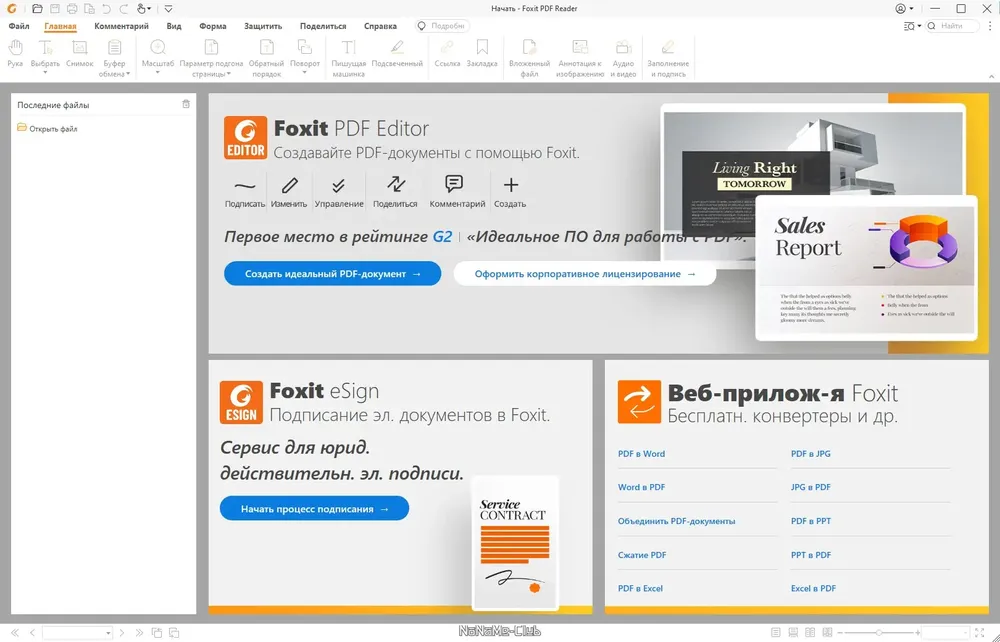The width and height of the screenshot is (1000, 642).
Task: Click the first page double-arrow in status bar
Action: point(15,632)
